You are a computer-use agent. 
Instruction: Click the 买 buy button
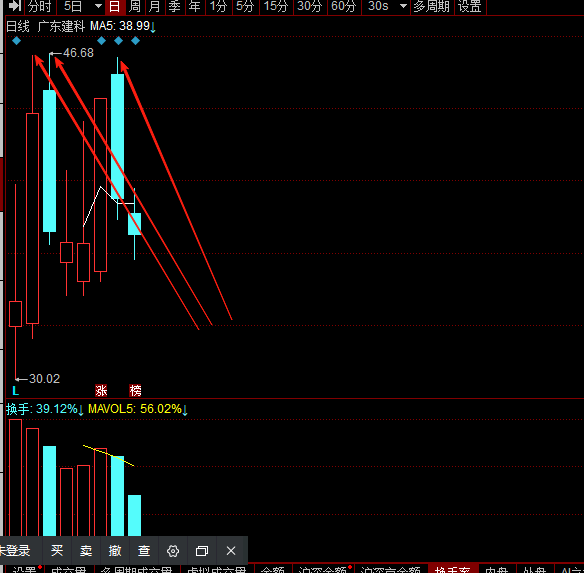pos(57,551)
